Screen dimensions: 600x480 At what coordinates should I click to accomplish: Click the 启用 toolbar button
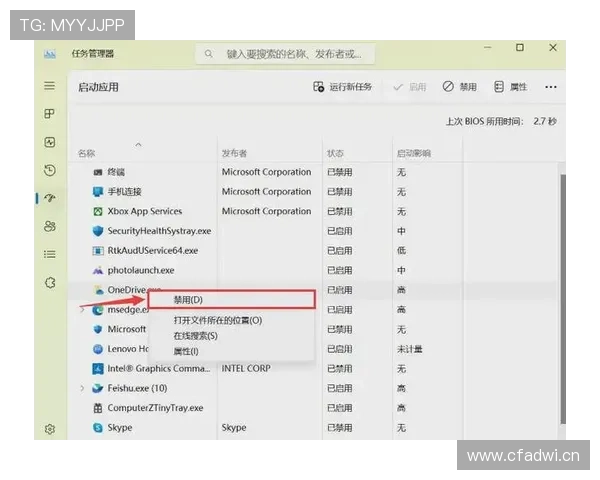tap(409, 87)
